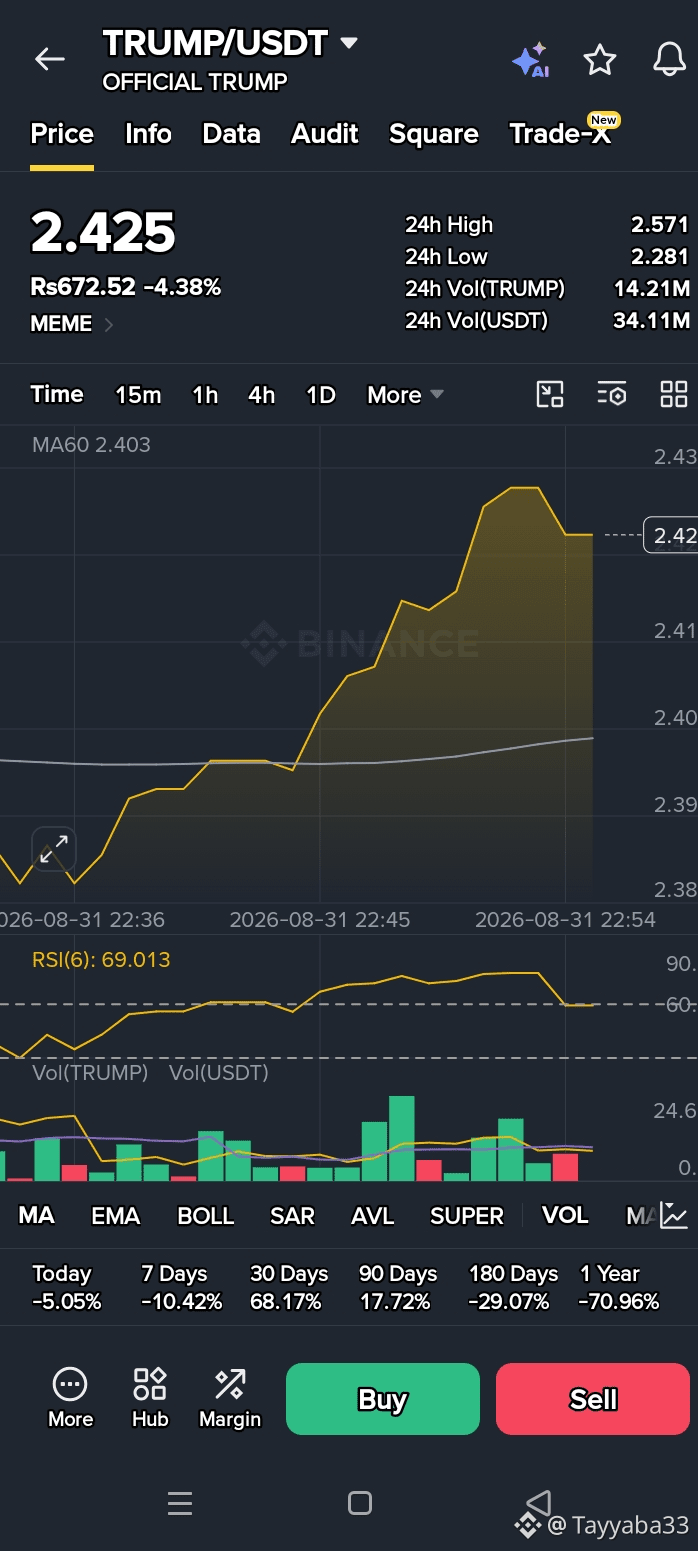Add TRUMP/USDT to favorites with star

tap(600, 60)
